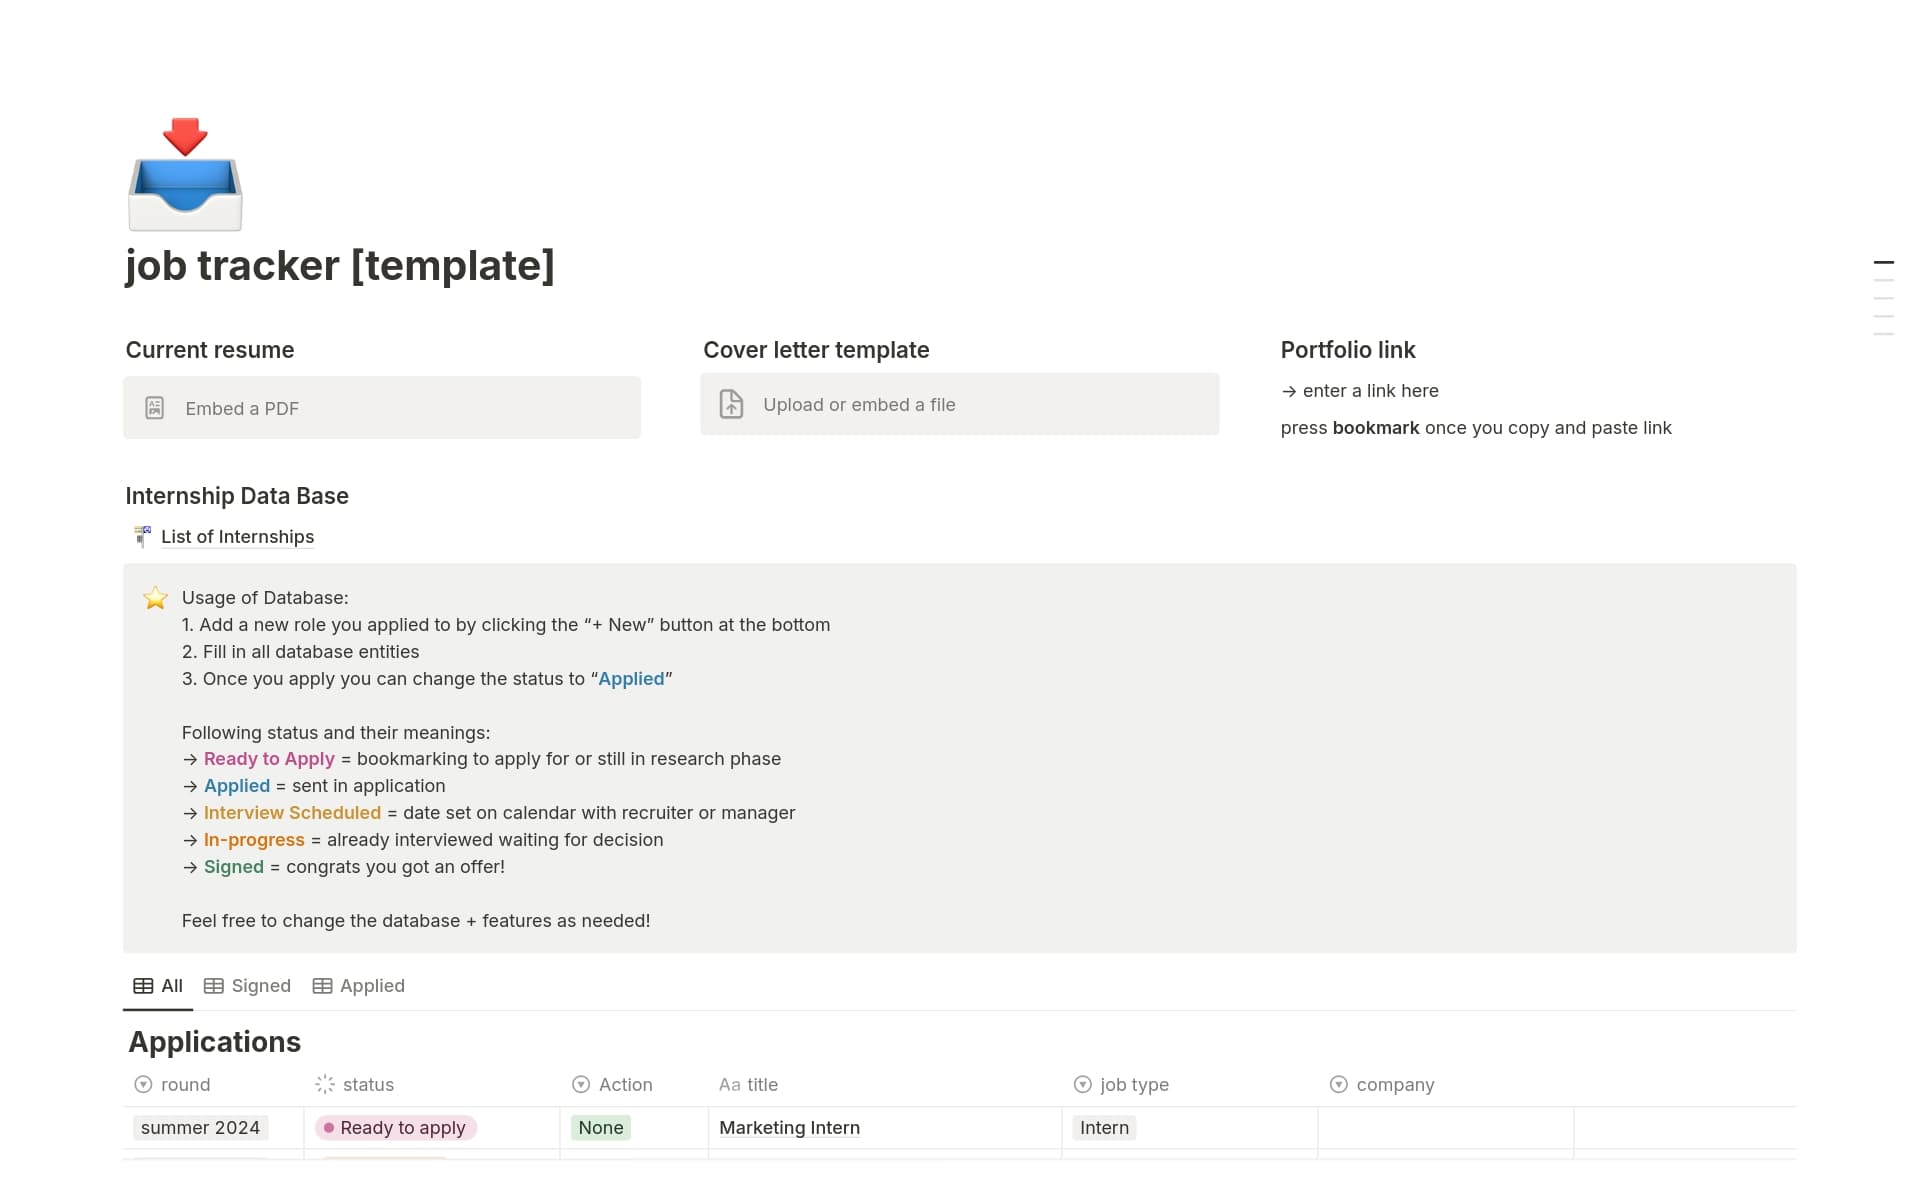Open the job type column header

1133,1084
